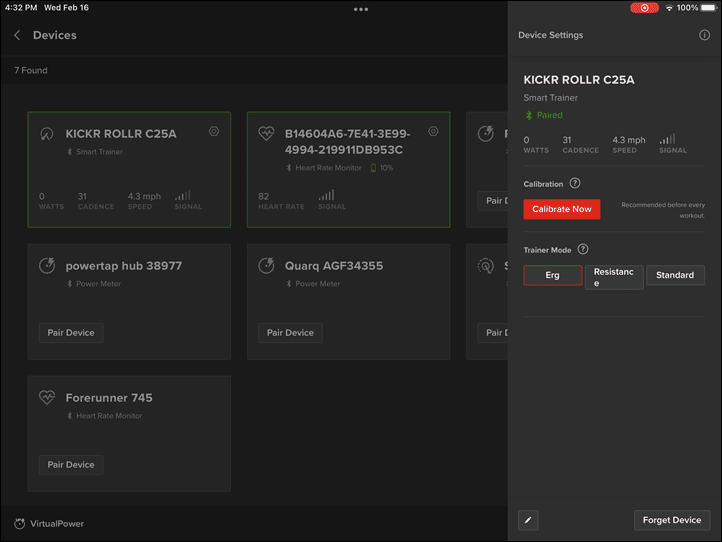The width and height of the screenshot is (722, 542).
Task: Click the heart icon on Forerunner 745 card
Action: tap(47, 397)
